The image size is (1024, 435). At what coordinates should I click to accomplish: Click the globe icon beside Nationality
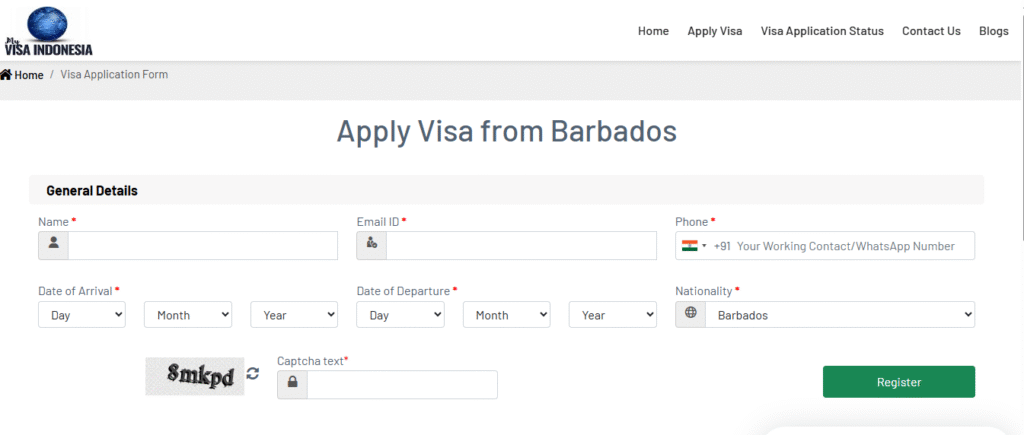[x=691, y=315]
